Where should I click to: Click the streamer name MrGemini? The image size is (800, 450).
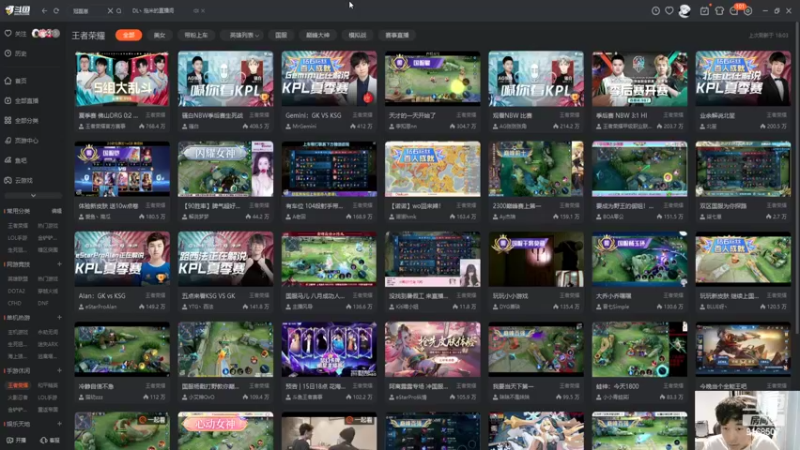(304, 127)
